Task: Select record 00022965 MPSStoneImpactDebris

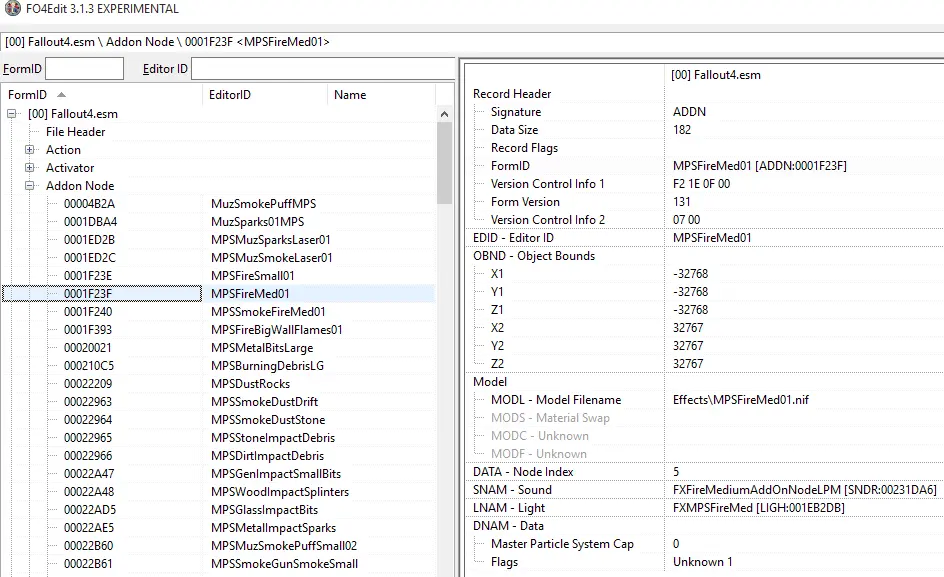Action: tap(219, 438)
